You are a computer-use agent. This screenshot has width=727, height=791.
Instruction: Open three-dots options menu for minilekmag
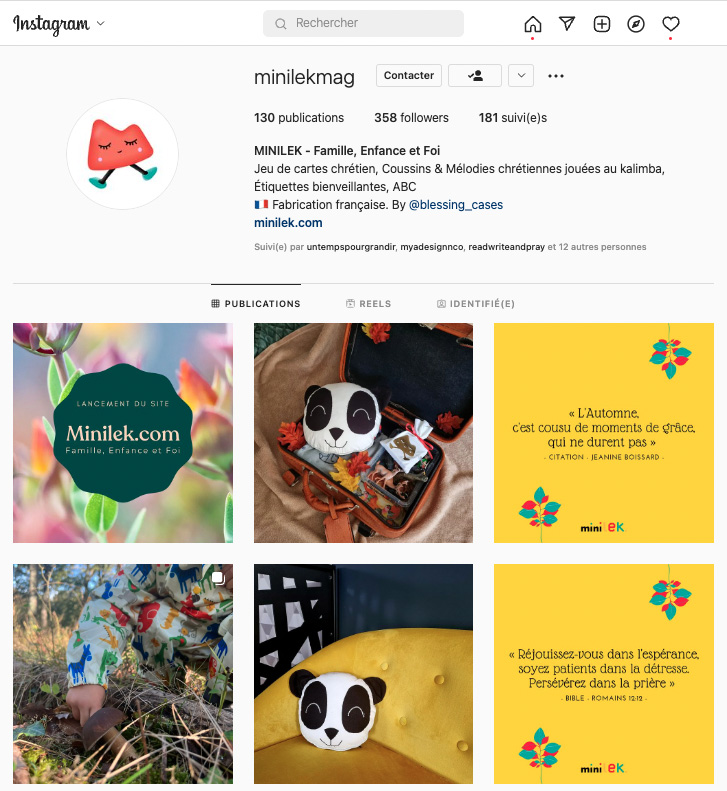[x=555, y=76]
